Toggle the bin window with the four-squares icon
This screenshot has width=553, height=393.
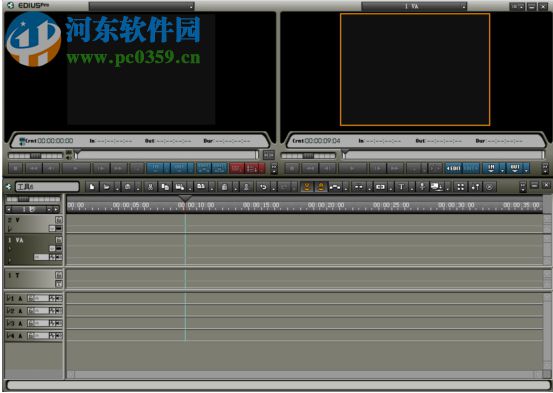point(460,187)
